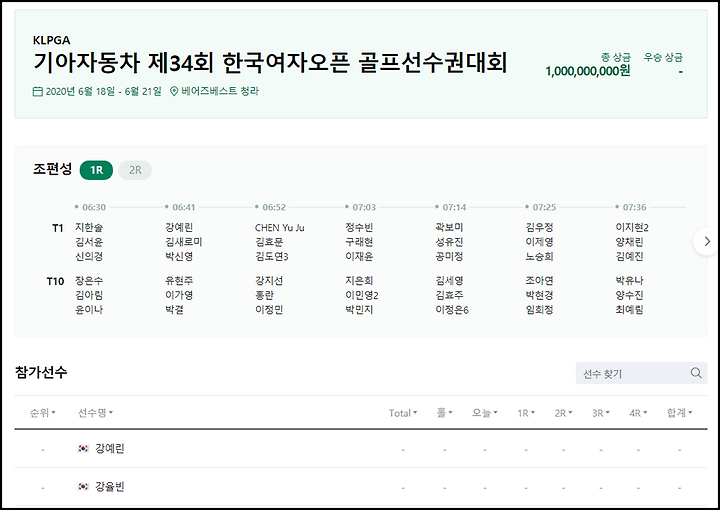Click player 김우정
The width and height of the screenshot is (720, 510).
coord(539,227)
